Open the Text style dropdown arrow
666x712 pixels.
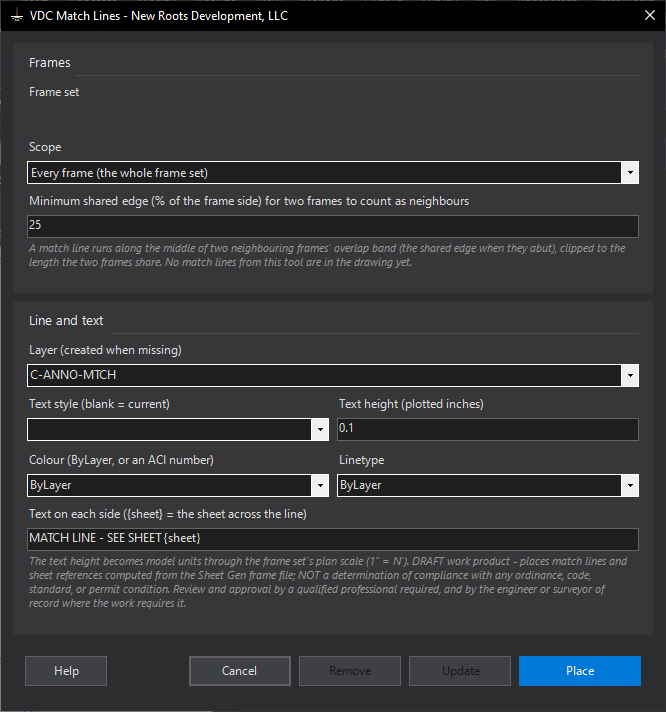320,430
